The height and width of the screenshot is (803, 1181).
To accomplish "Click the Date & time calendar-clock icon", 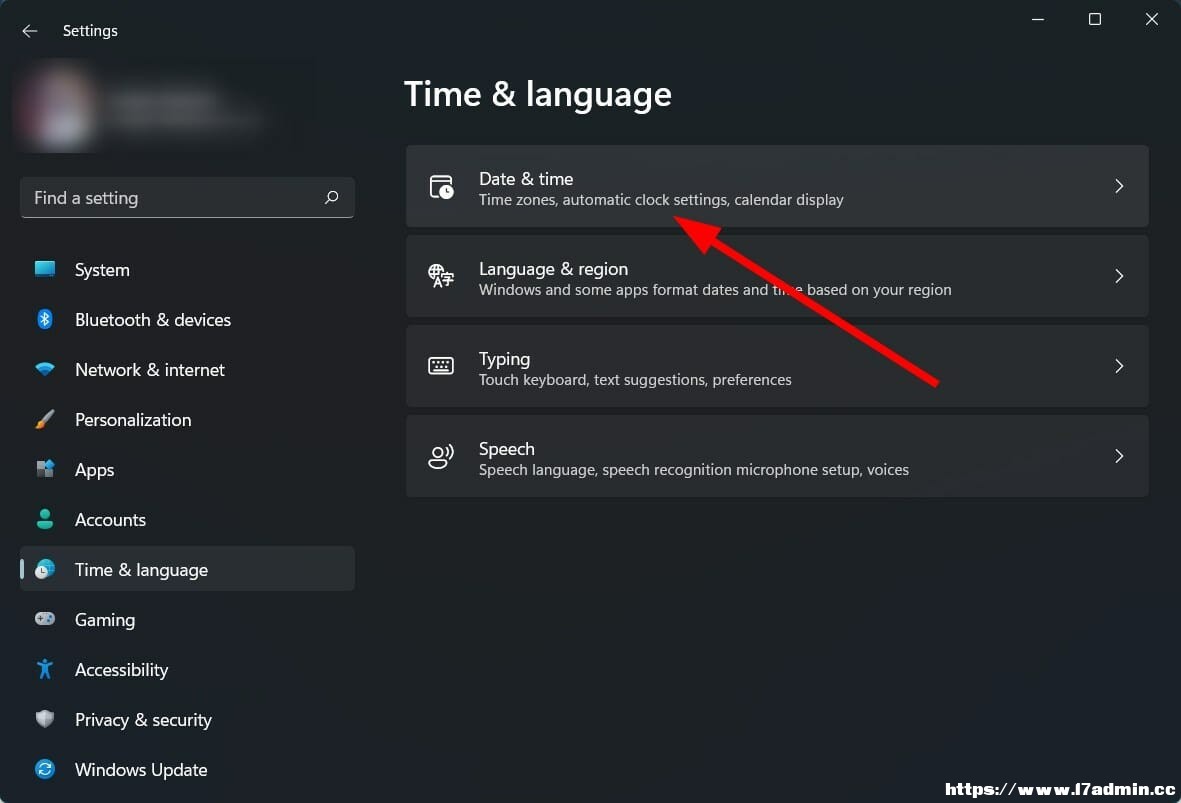I will [441, 187].
